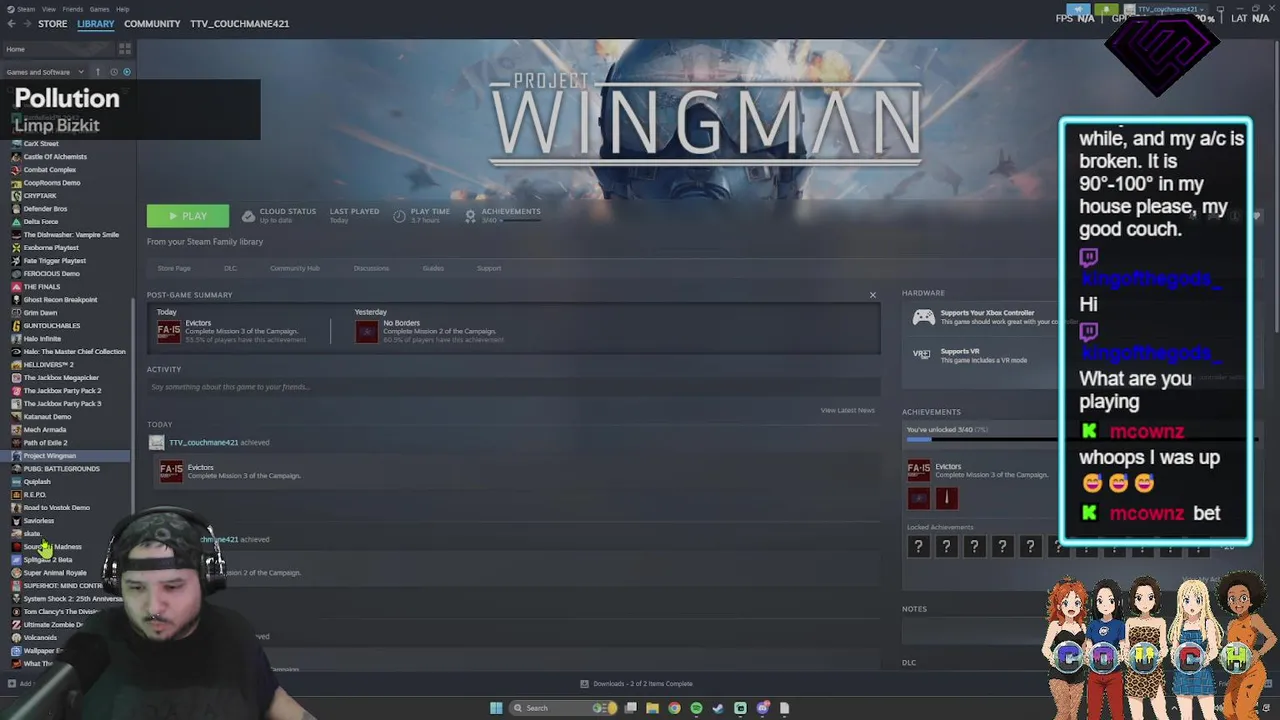
Task: Open the Store Page link
Action: click(174, 268)
